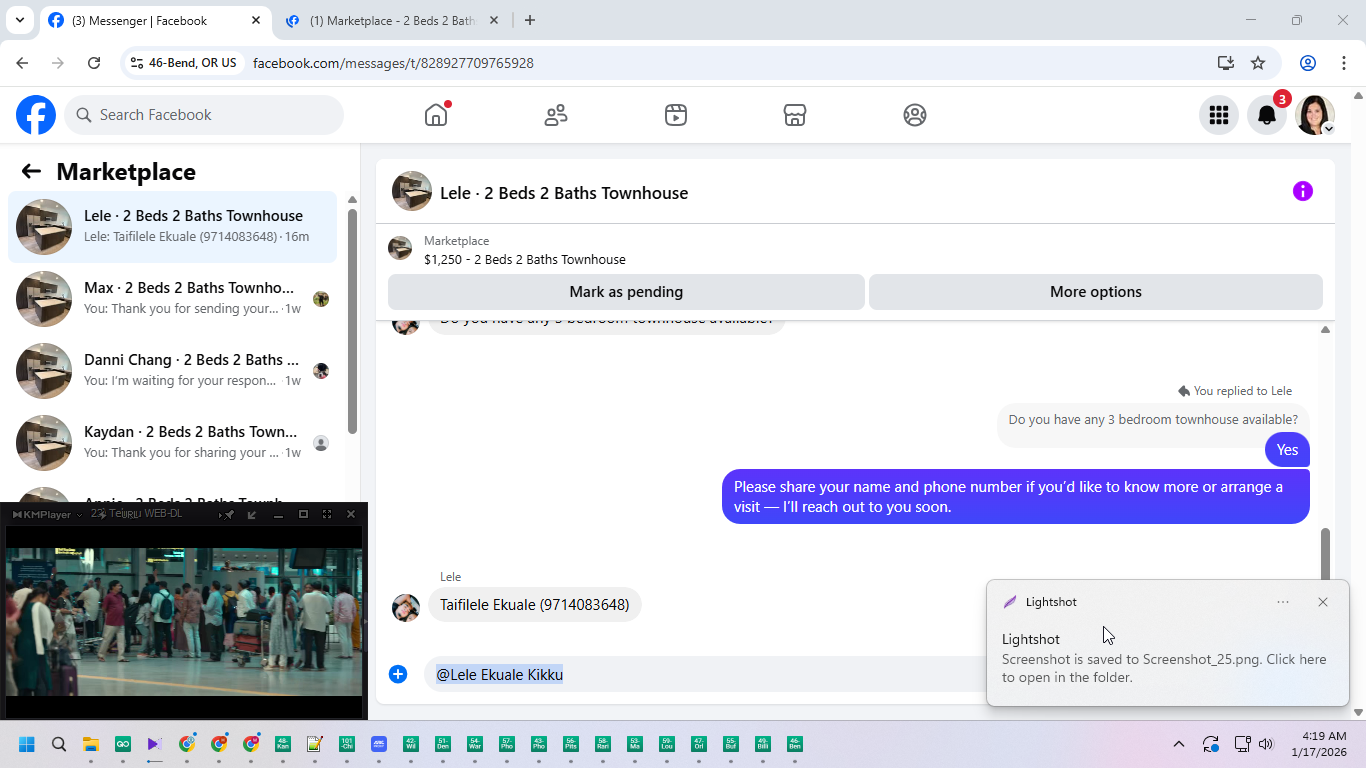Select the Lele 2 Beds 2 Baths conversation
Screen dimensions: 1366x768
172,227
